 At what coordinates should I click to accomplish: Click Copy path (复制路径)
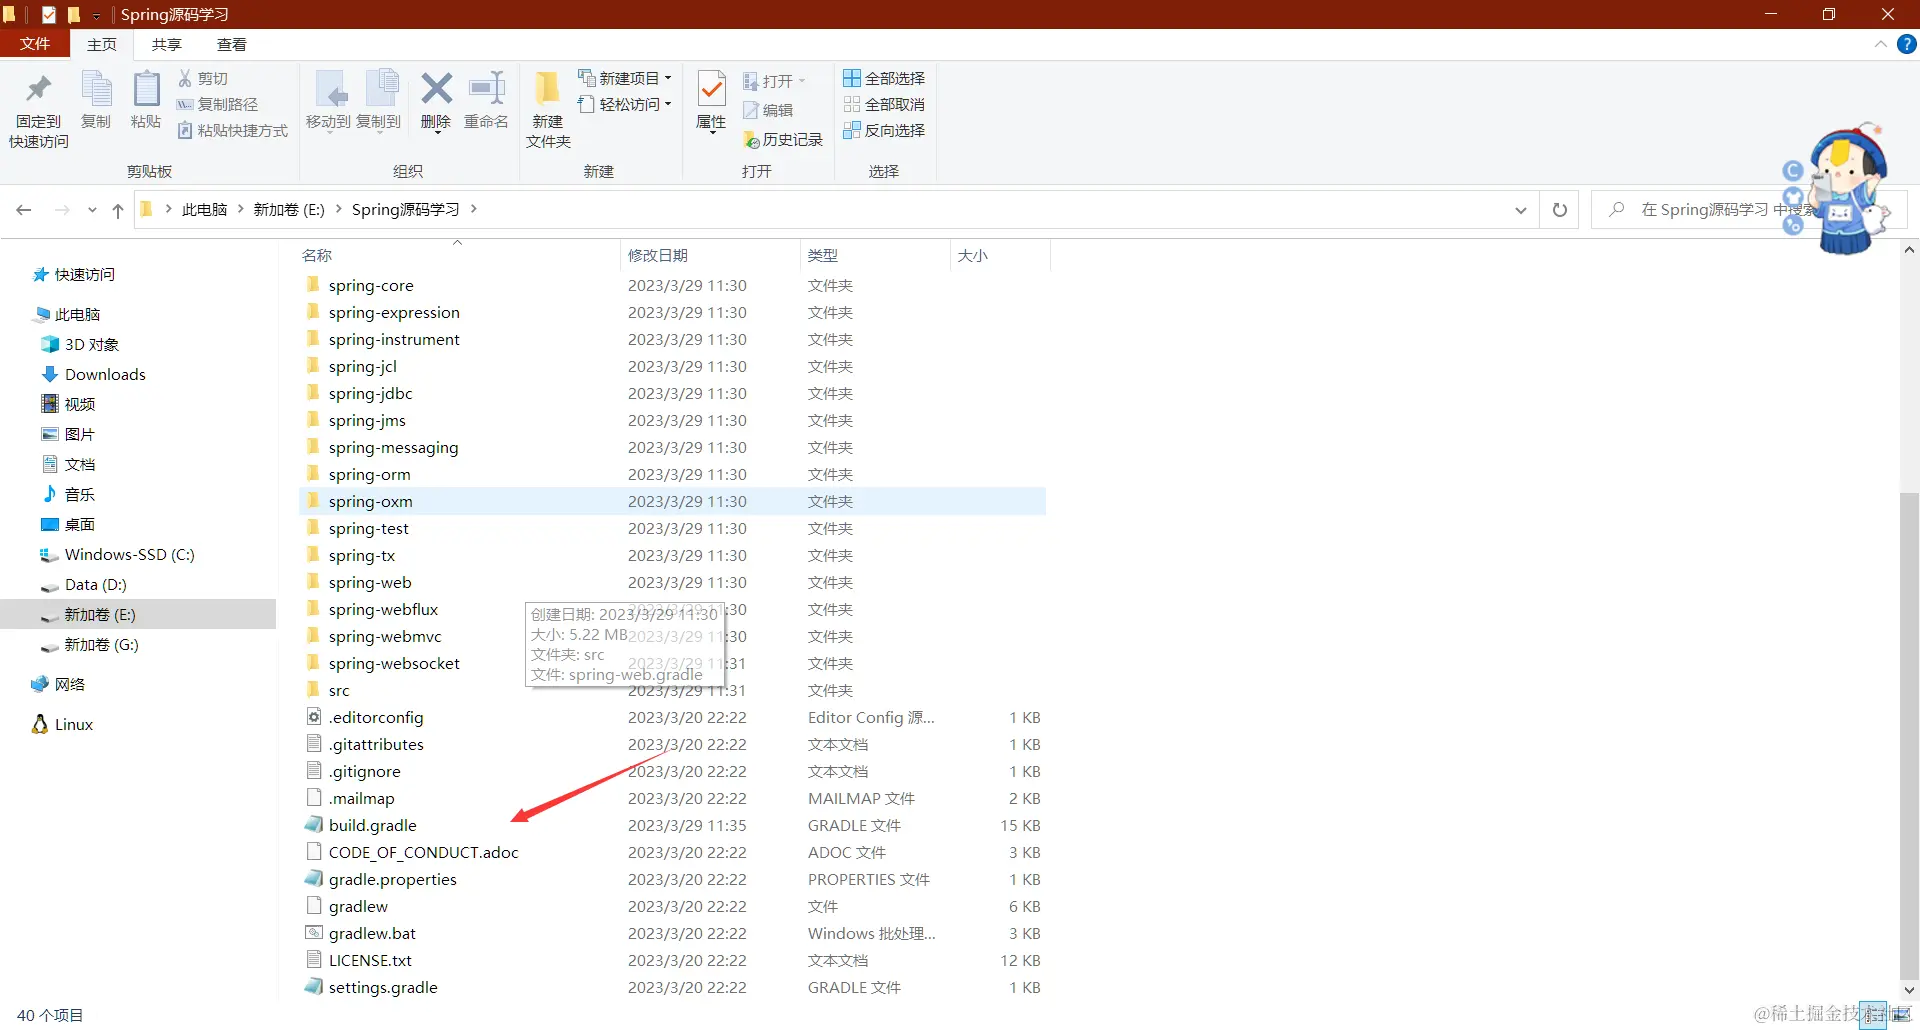(x=217, y=104)
